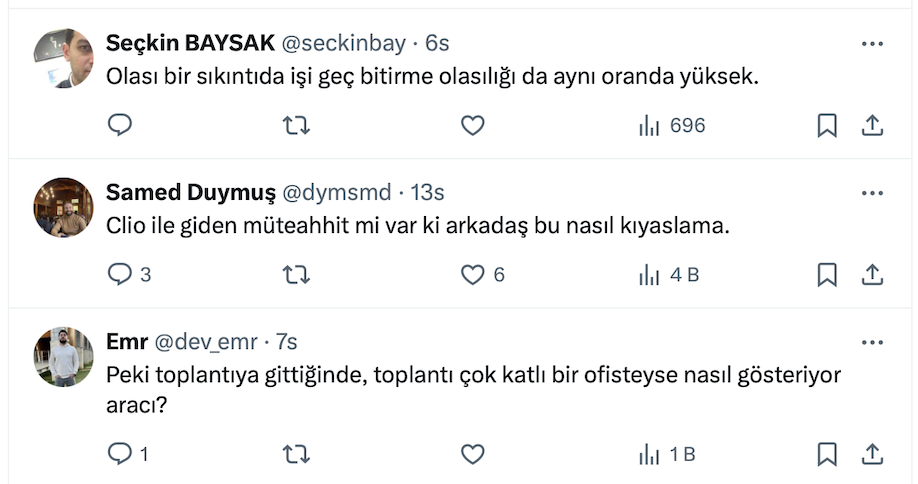Share Emr's tweet
Image resolution: width=918 pixels, height=484 pixels.
click(872, 454)
